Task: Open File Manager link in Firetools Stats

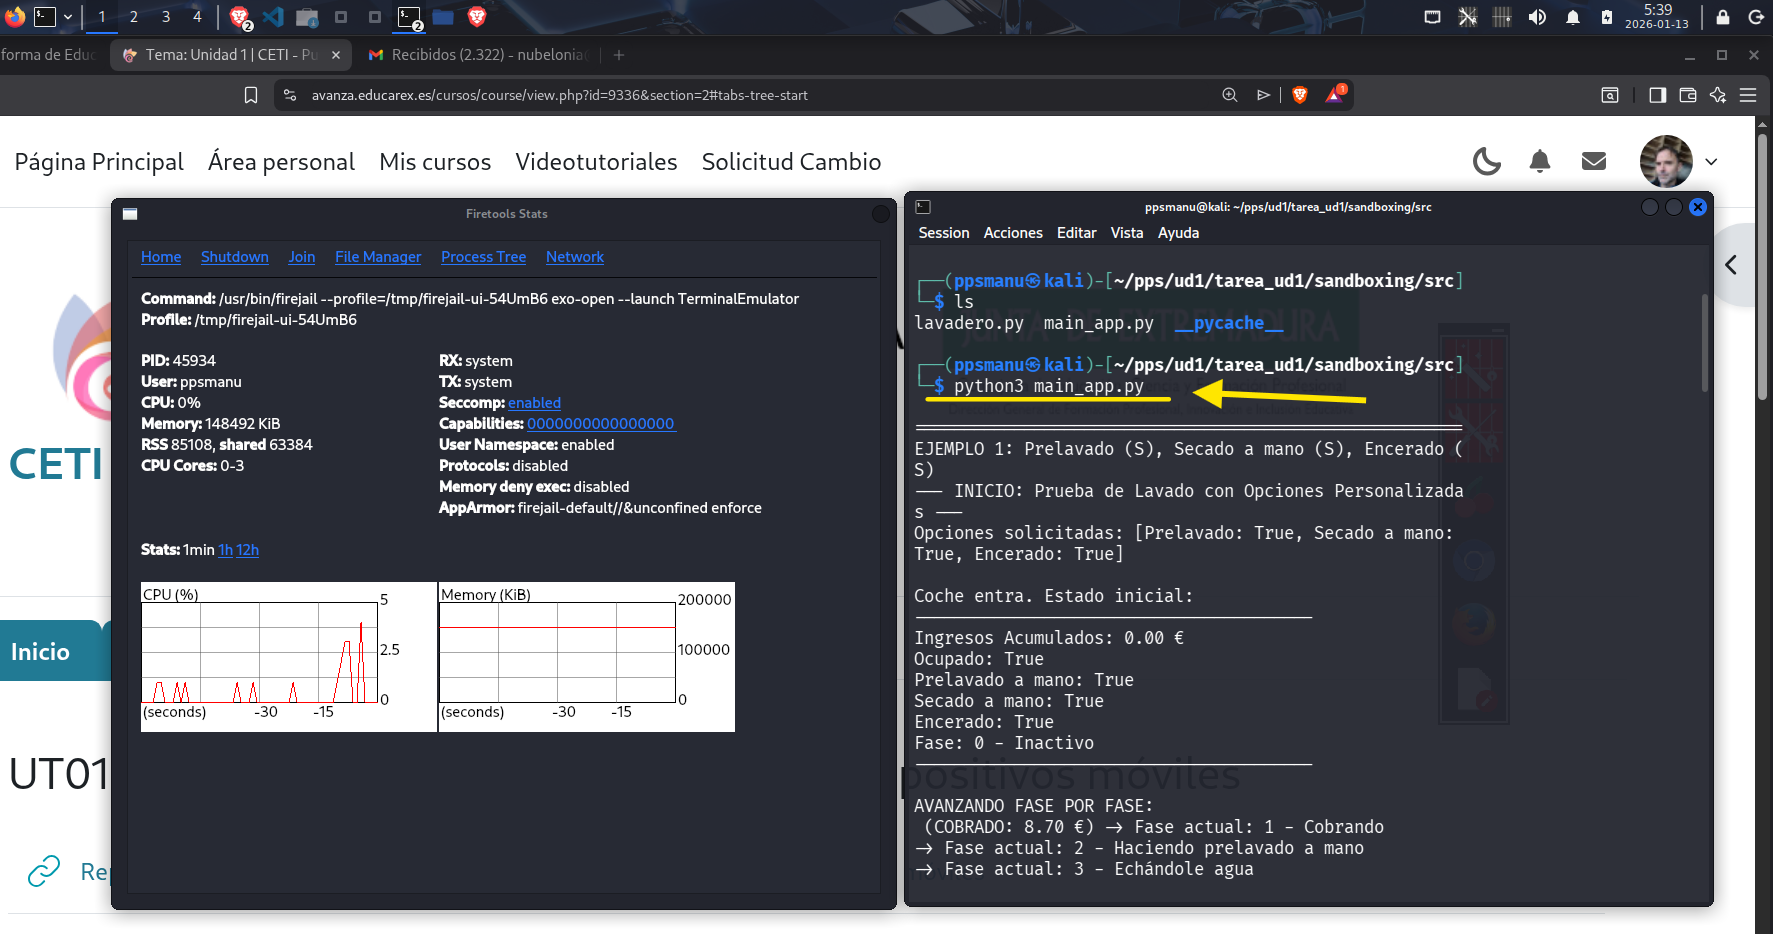Action: [x=378, y=257]
